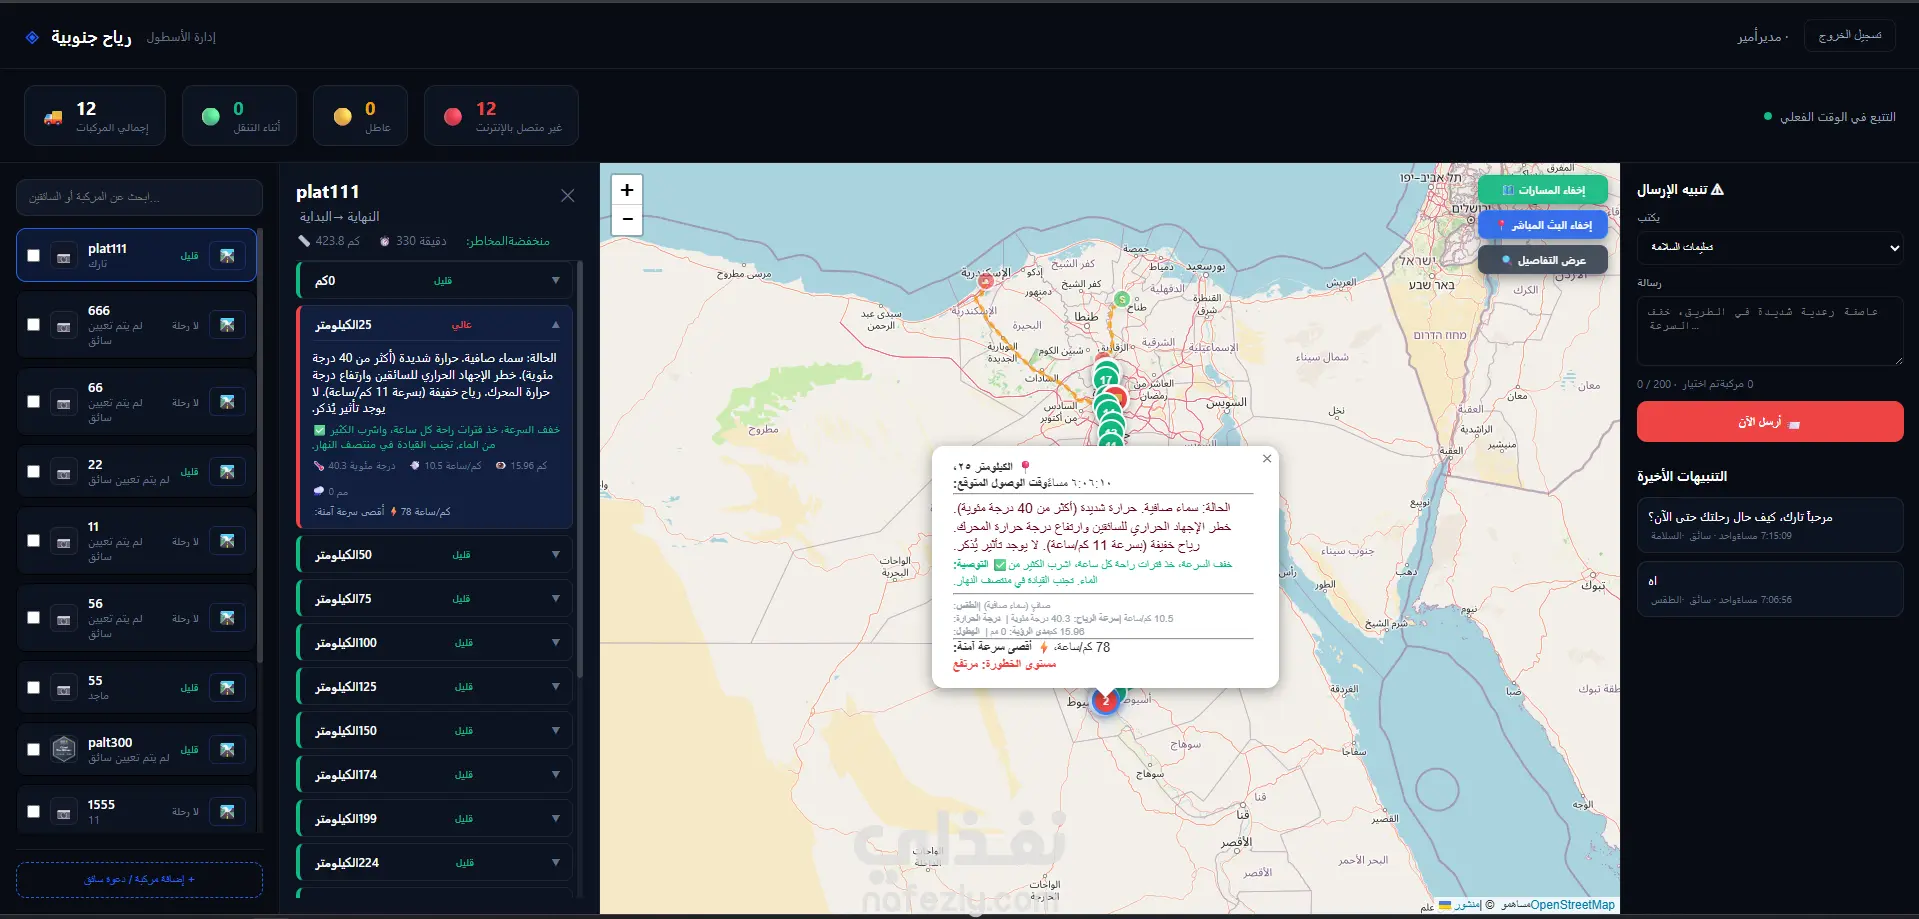Close the map popup with its X

pos(1267,458)
